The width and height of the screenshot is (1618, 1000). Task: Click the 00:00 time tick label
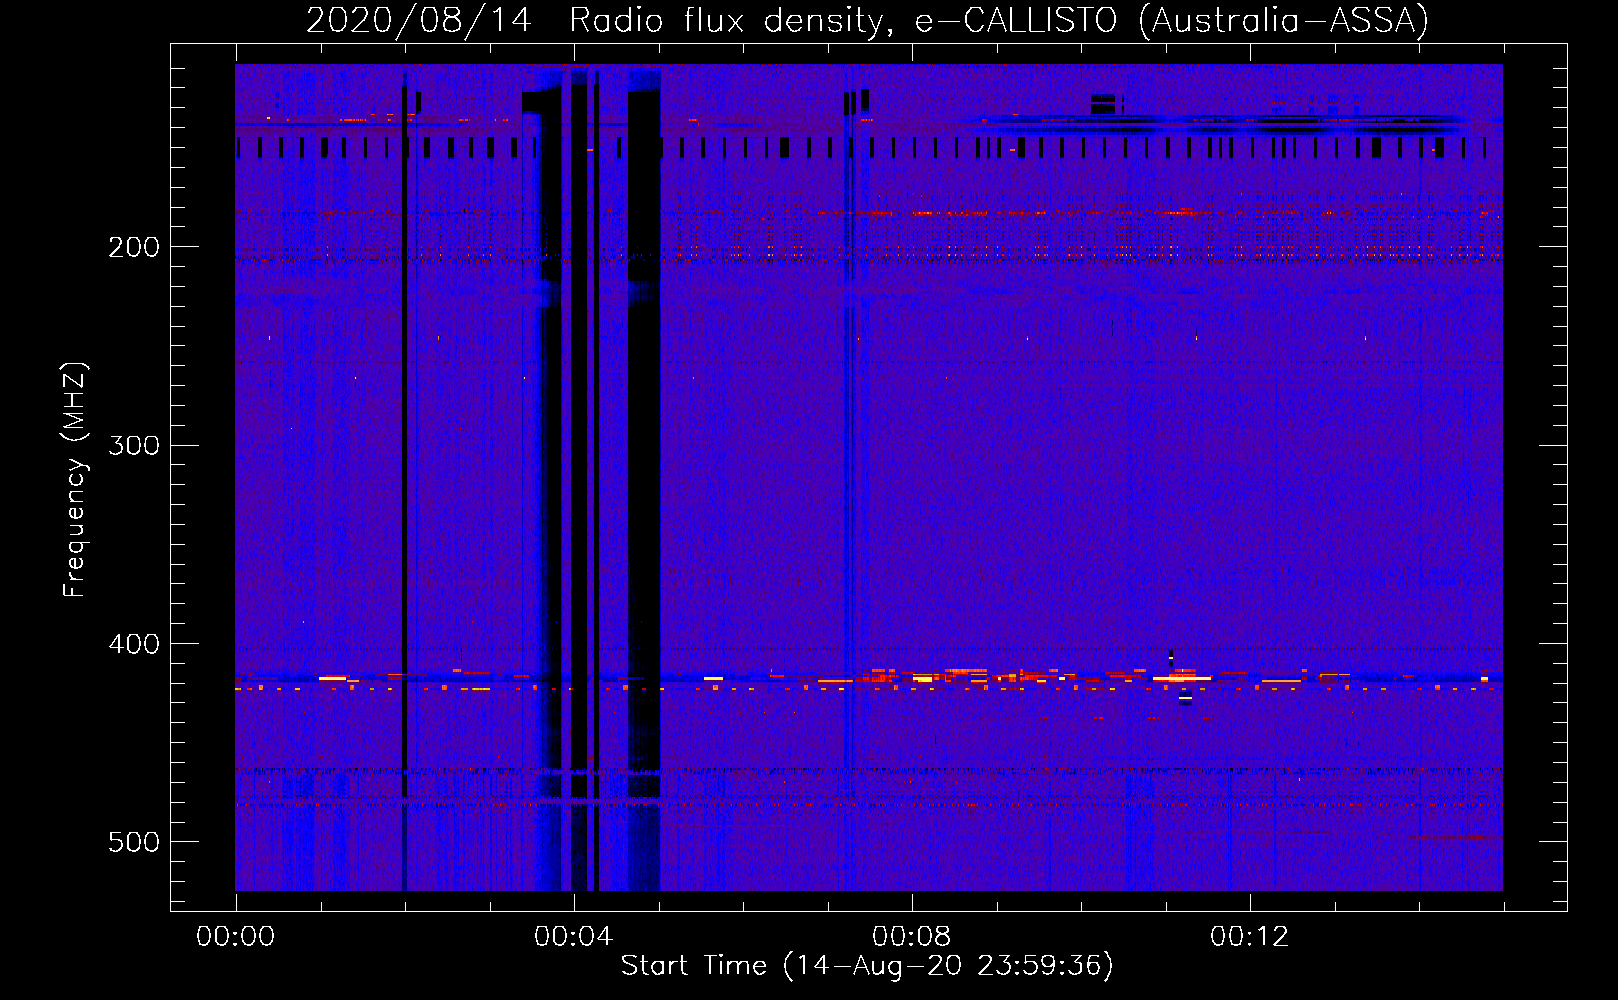236,937
